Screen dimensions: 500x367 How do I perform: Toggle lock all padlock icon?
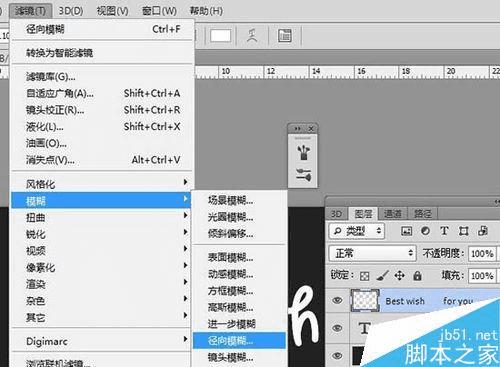coord(417,276)
